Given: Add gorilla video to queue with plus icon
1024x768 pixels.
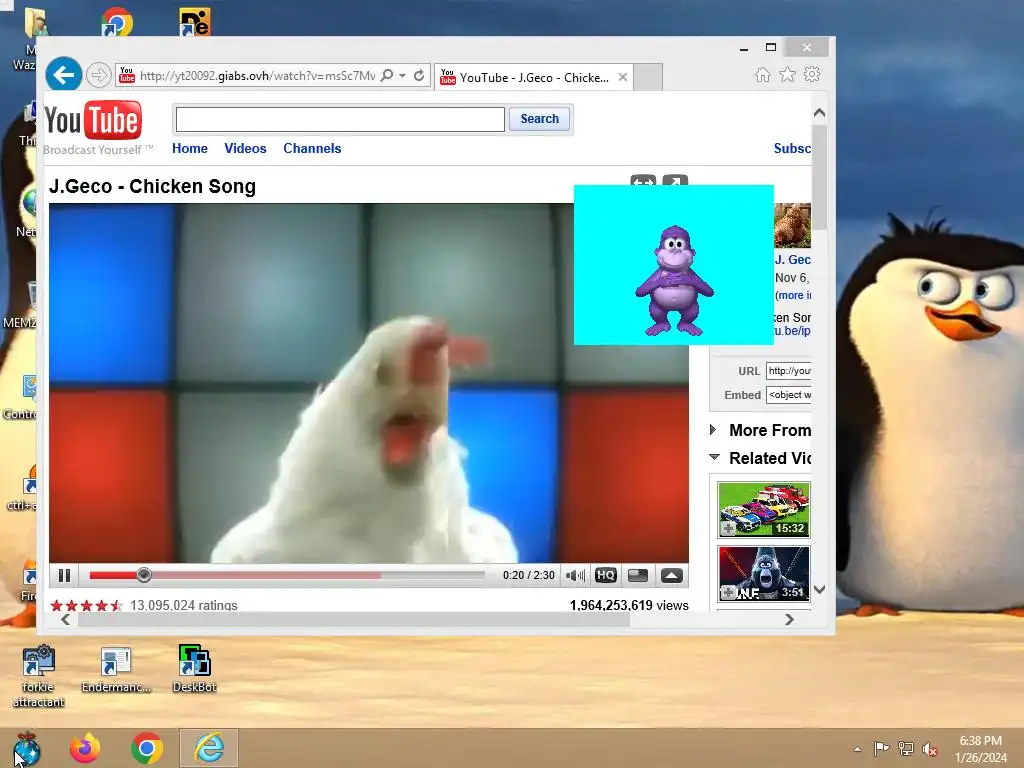Looking at the screenshot, I should tap(728, 593).
